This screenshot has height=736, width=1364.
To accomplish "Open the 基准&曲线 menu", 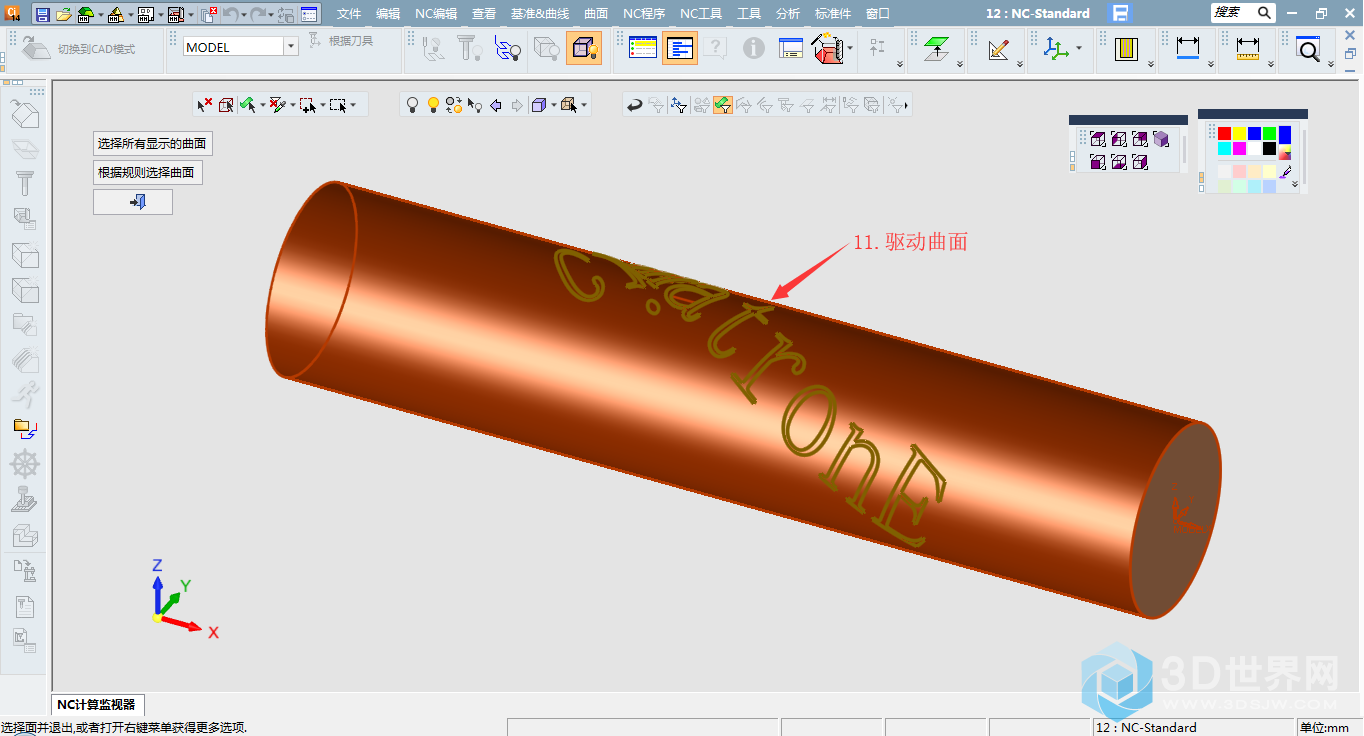I will click(x=539, y=14).
